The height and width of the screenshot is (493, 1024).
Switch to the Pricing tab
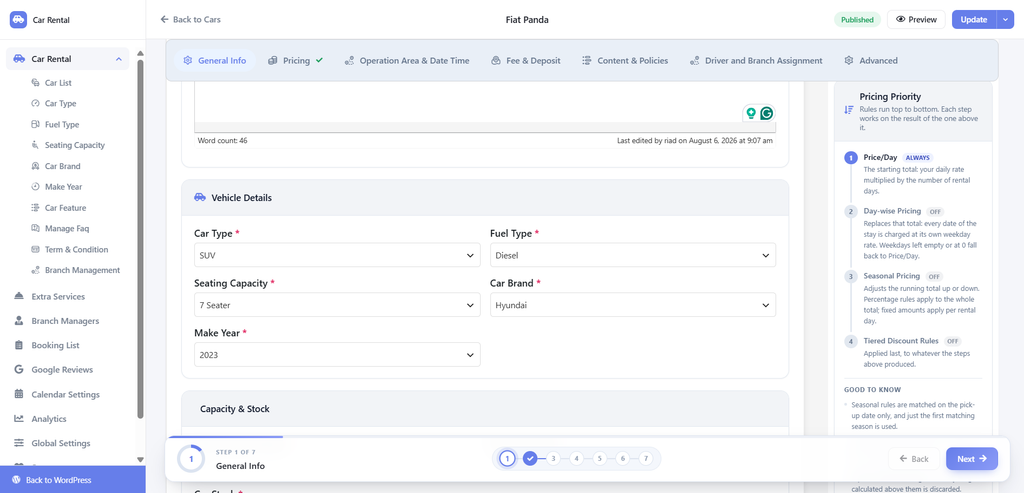pos(295,61)
